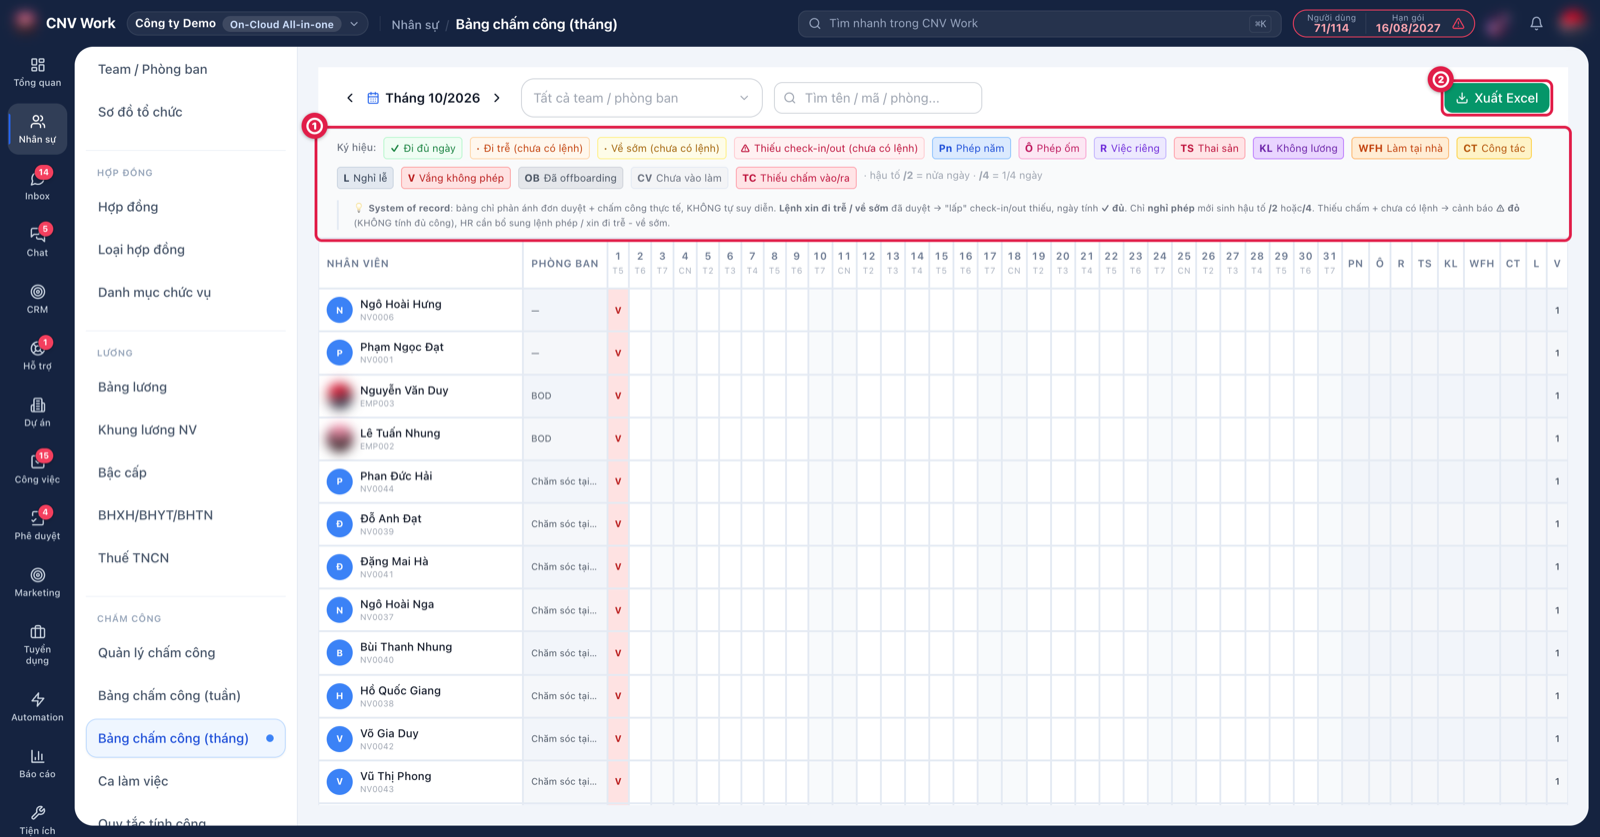
Task: Select Quản lý chấm công menu item
Action: point(186,653)
